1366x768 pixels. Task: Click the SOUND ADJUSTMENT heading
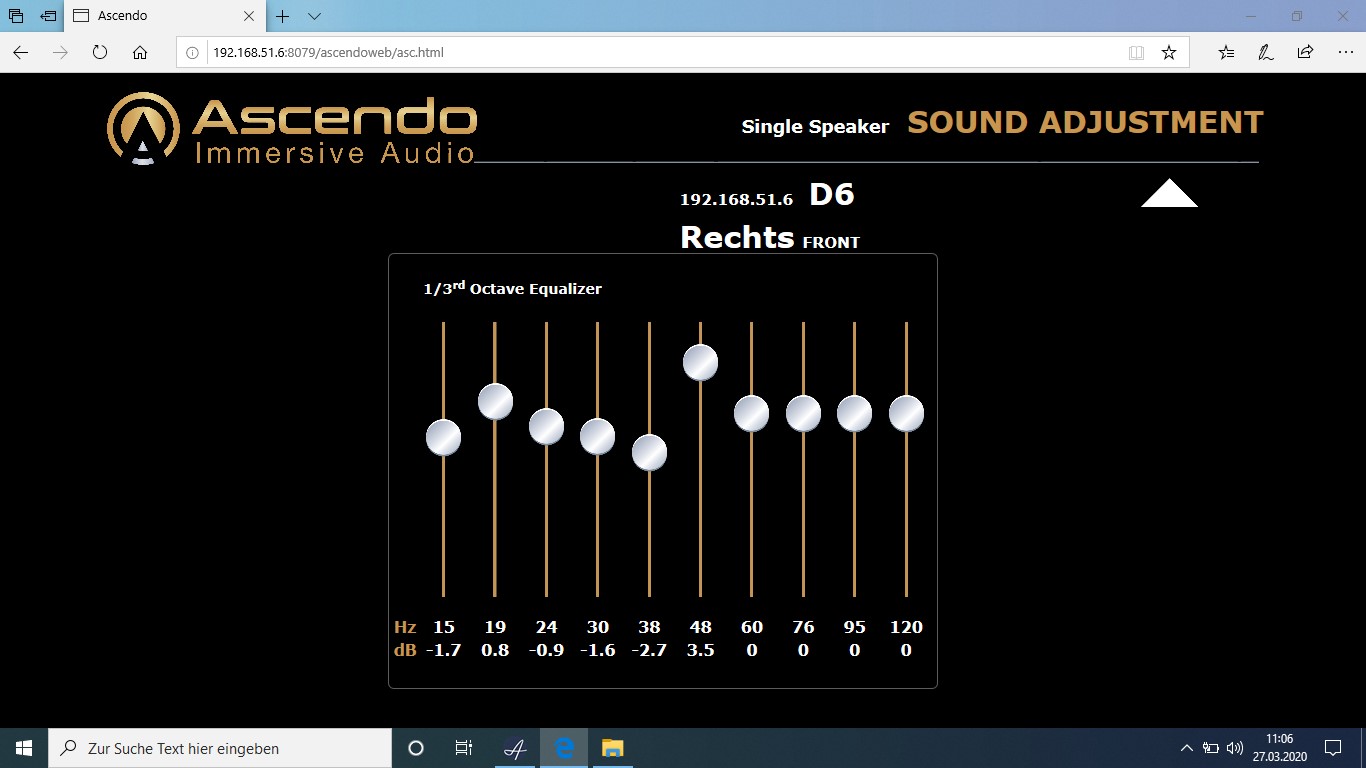[x=1085, y=123]
